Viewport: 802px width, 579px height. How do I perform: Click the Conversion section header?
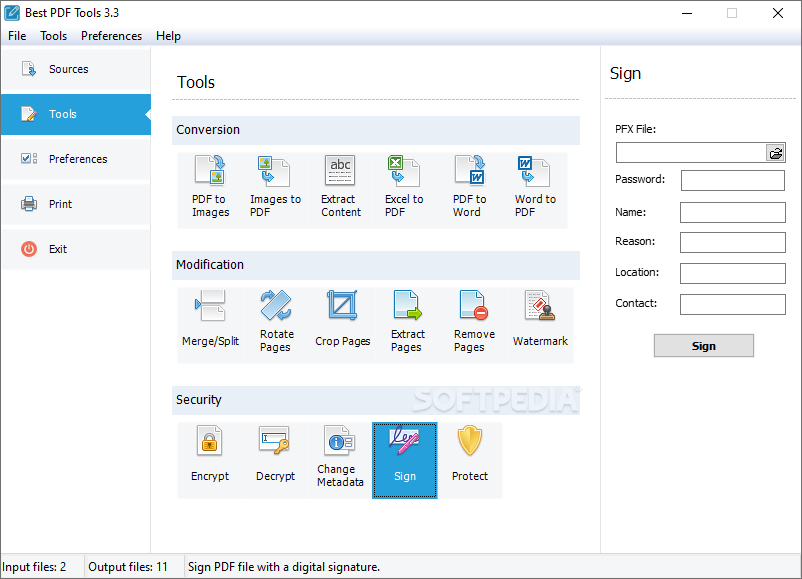click(x=376, y=130)
